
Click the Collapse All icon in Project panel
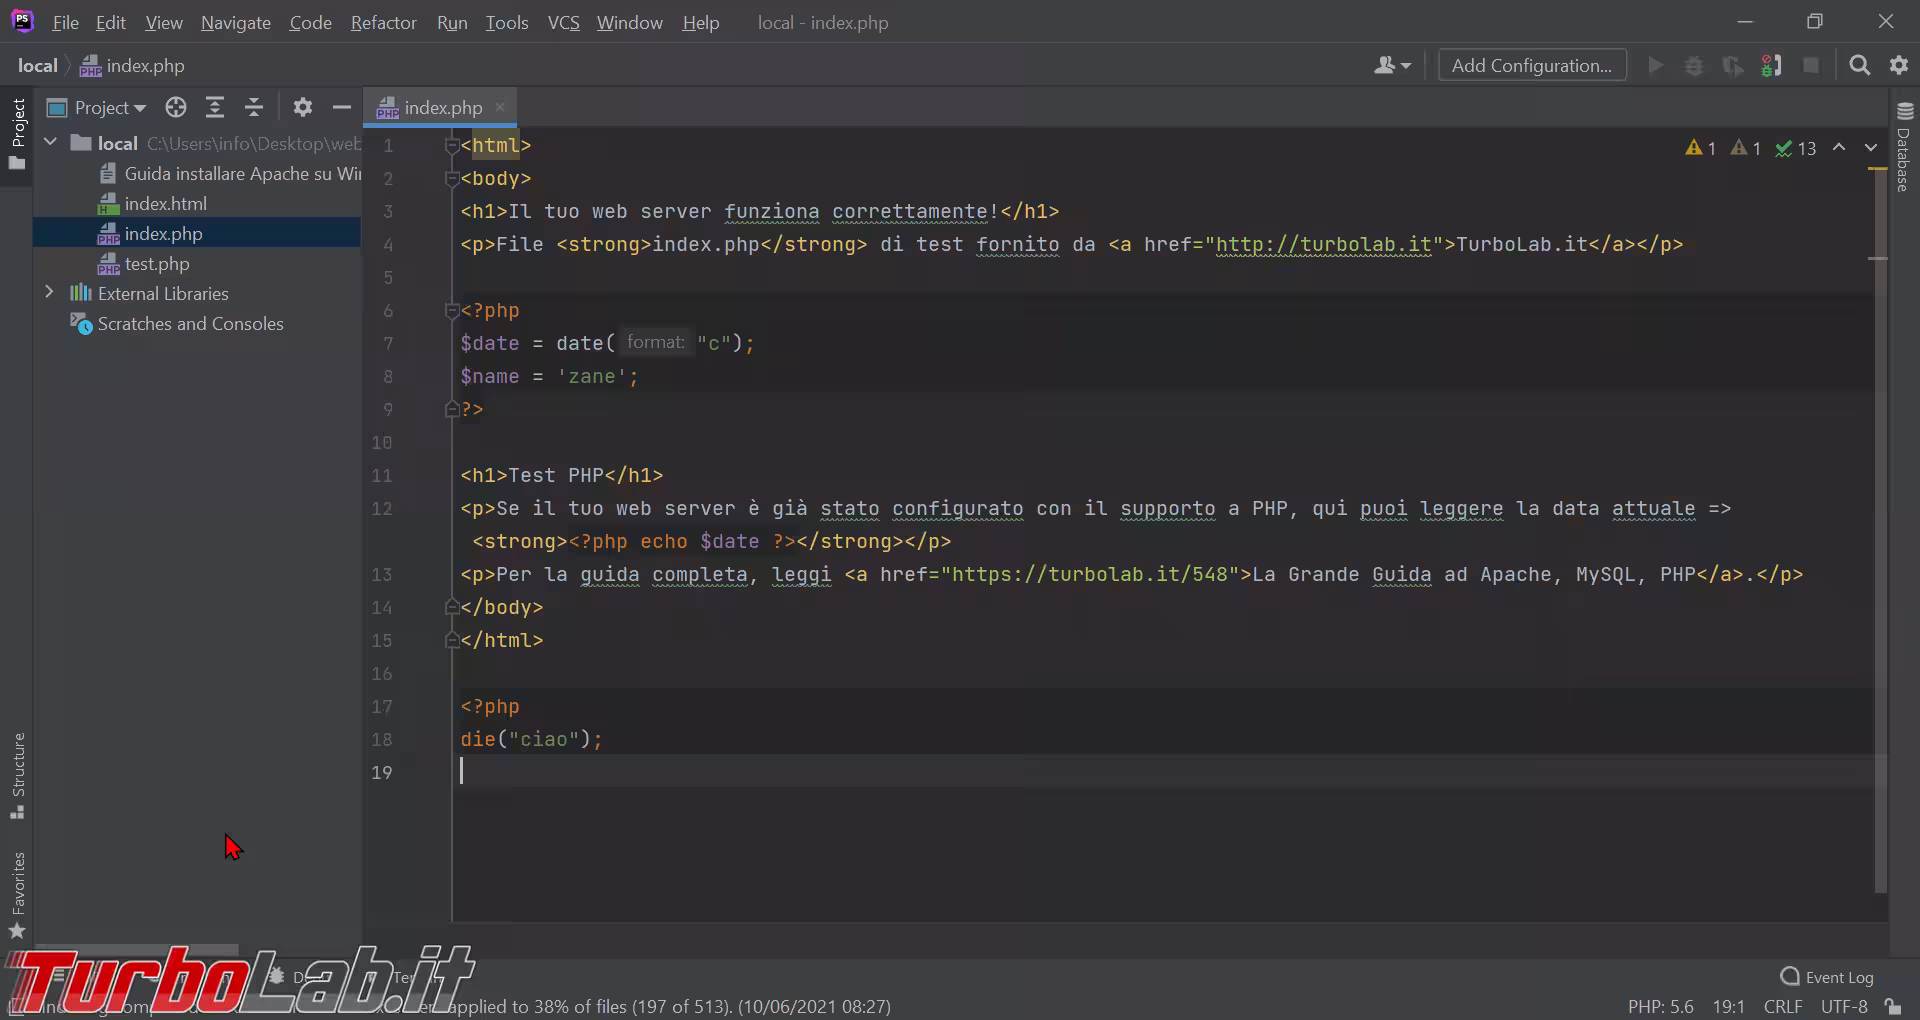click(254, 107)
